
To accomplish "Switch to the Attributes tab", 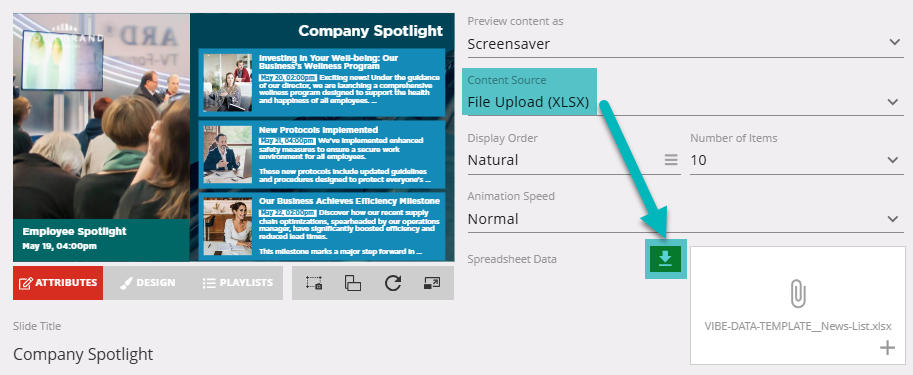I will (x=58, y=283).
